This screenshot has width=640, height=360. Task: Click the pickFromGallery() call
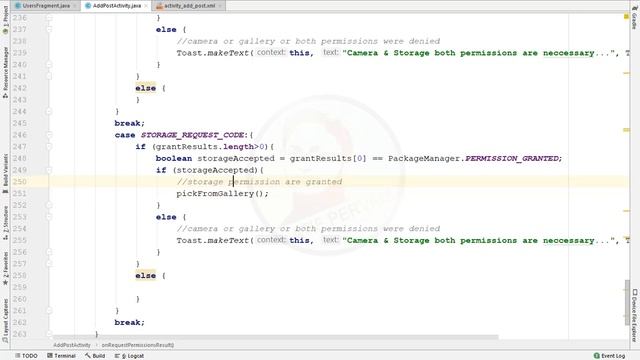click(222, 193)
